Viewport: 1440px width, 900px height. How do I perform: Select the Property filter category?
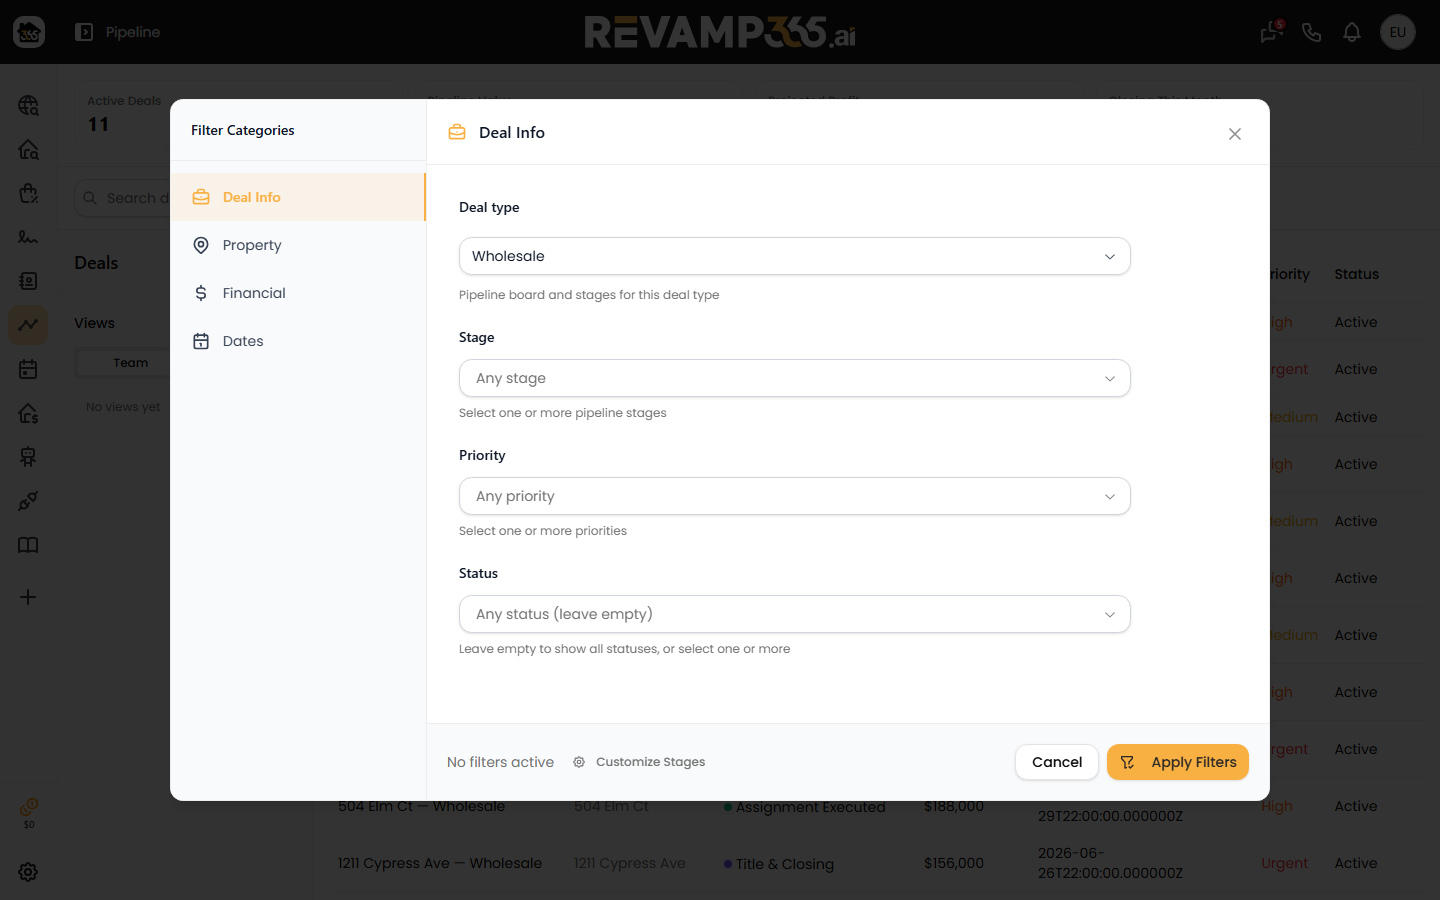(x=298, y=245)
